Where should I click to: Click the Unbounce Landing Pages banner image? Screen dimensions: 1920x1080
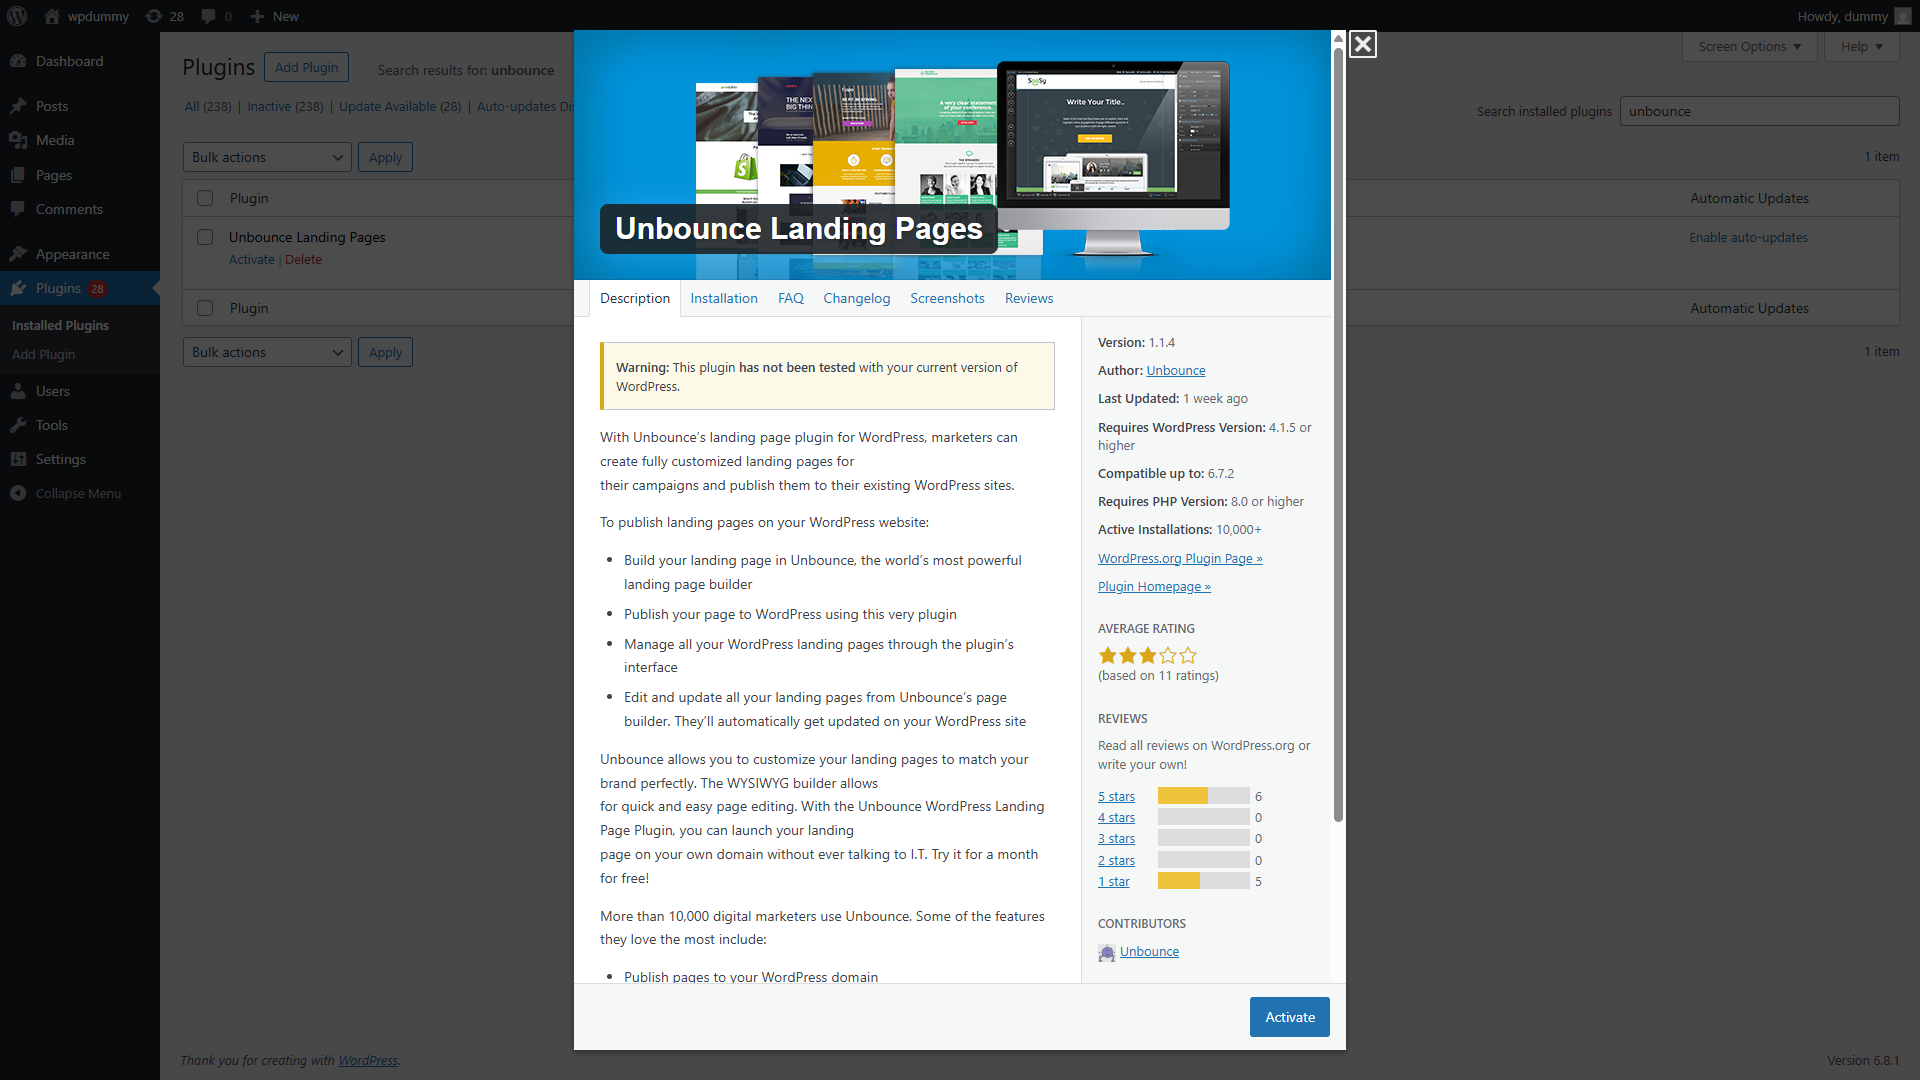[952, 155]
